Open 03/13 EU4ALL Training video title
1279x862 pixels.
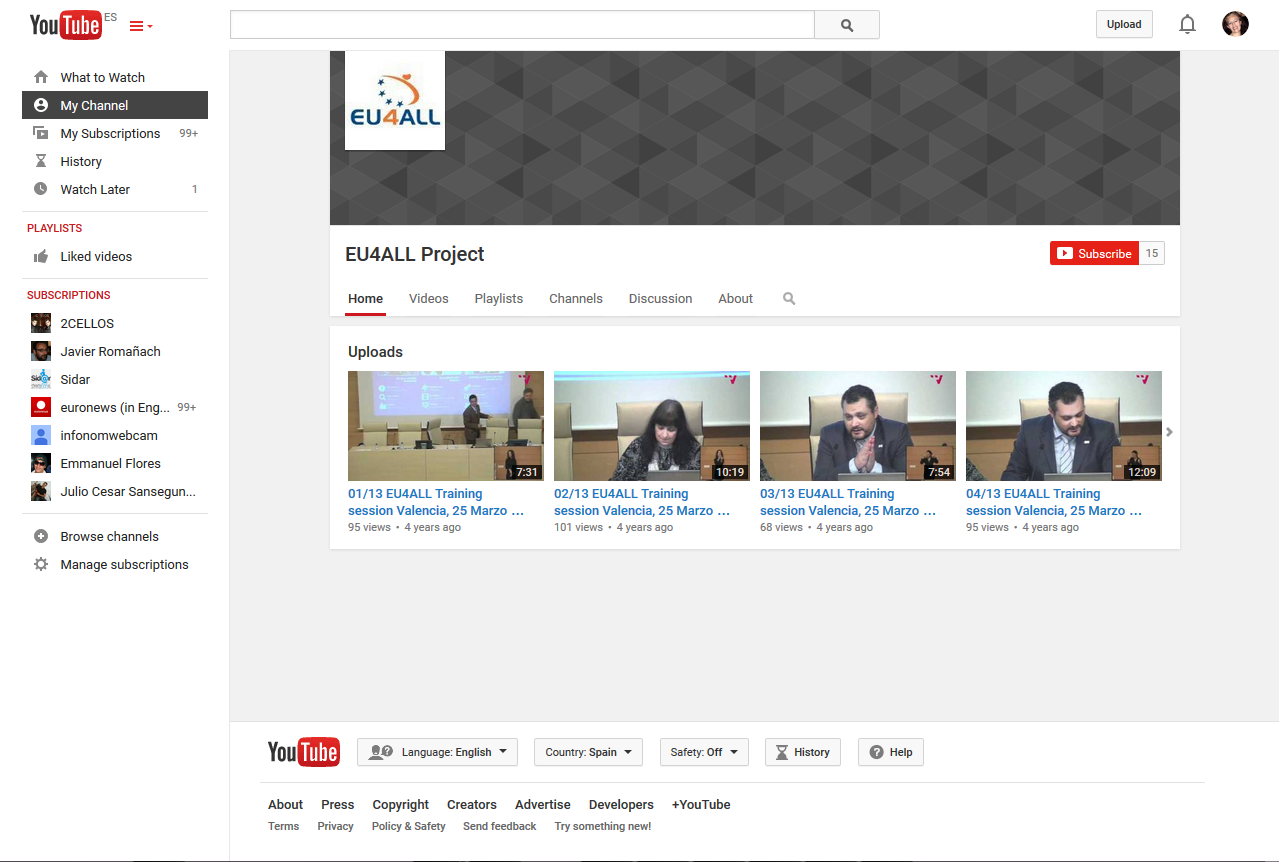point(848,502)
